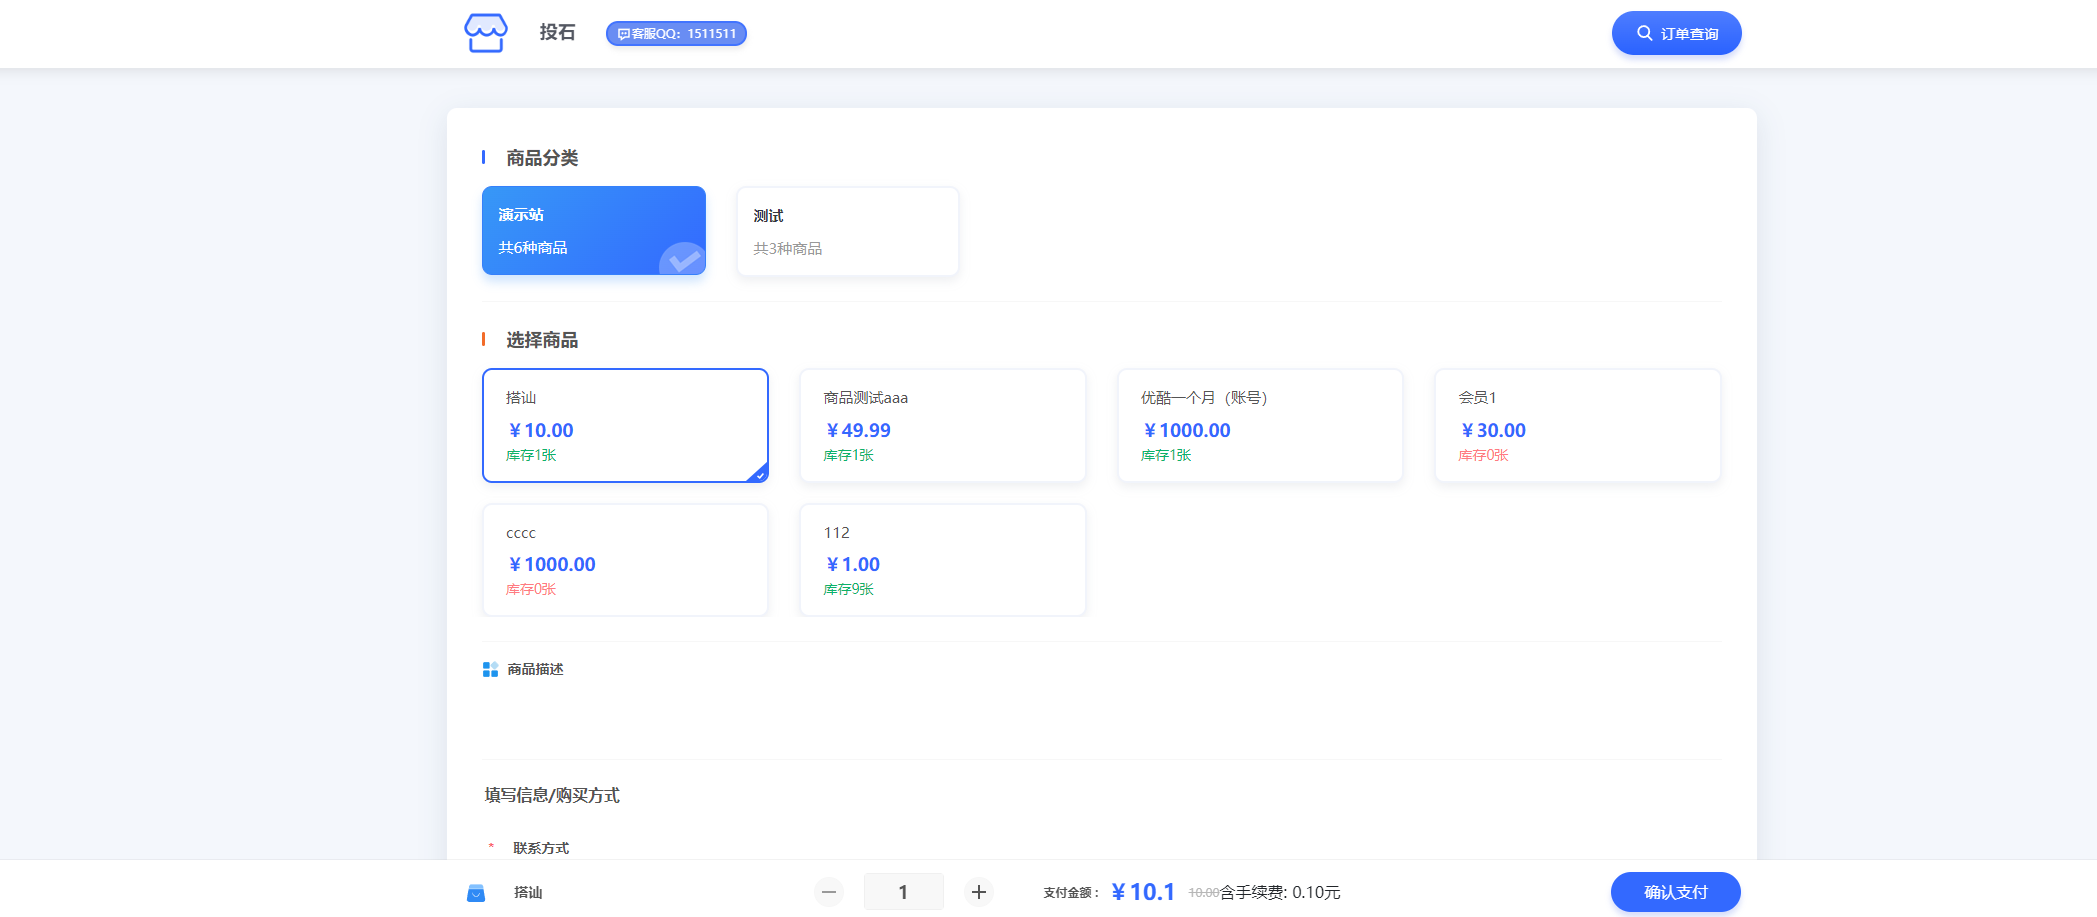The image size is (2097, 917).
Task: Click the plus quantity icon
Action: (979, 892)
